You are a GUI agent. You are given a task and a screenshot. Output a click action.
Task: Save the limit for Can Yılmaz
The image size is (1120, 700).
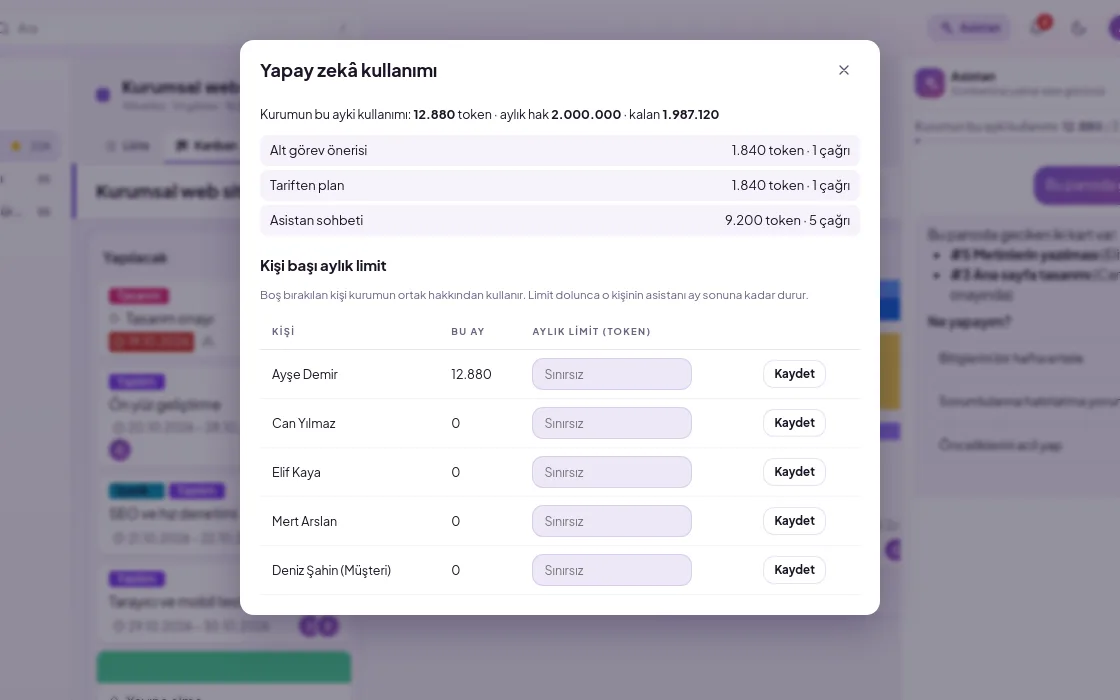click(x=794, y=423)
